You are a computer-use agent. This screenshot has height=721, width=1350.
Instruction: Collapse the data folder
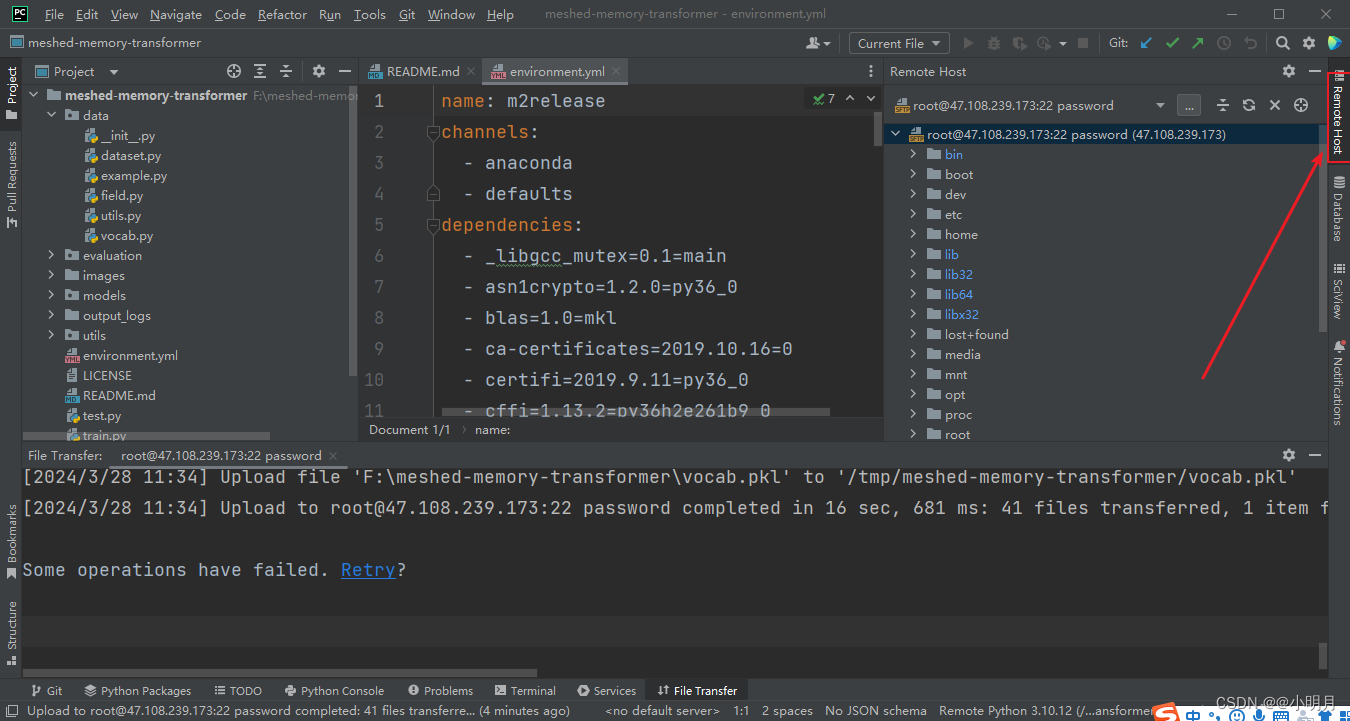(x=51, y=115)
